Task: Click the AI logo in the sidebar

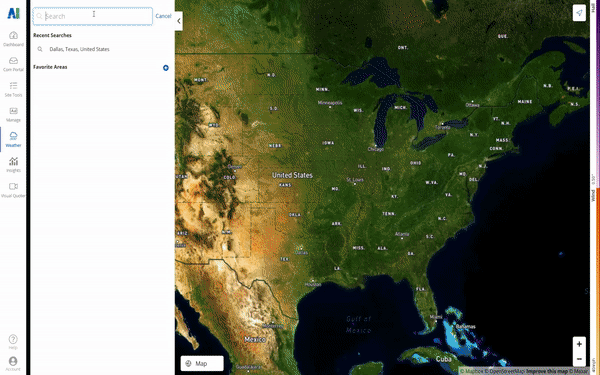Action: tap(13, 13)
